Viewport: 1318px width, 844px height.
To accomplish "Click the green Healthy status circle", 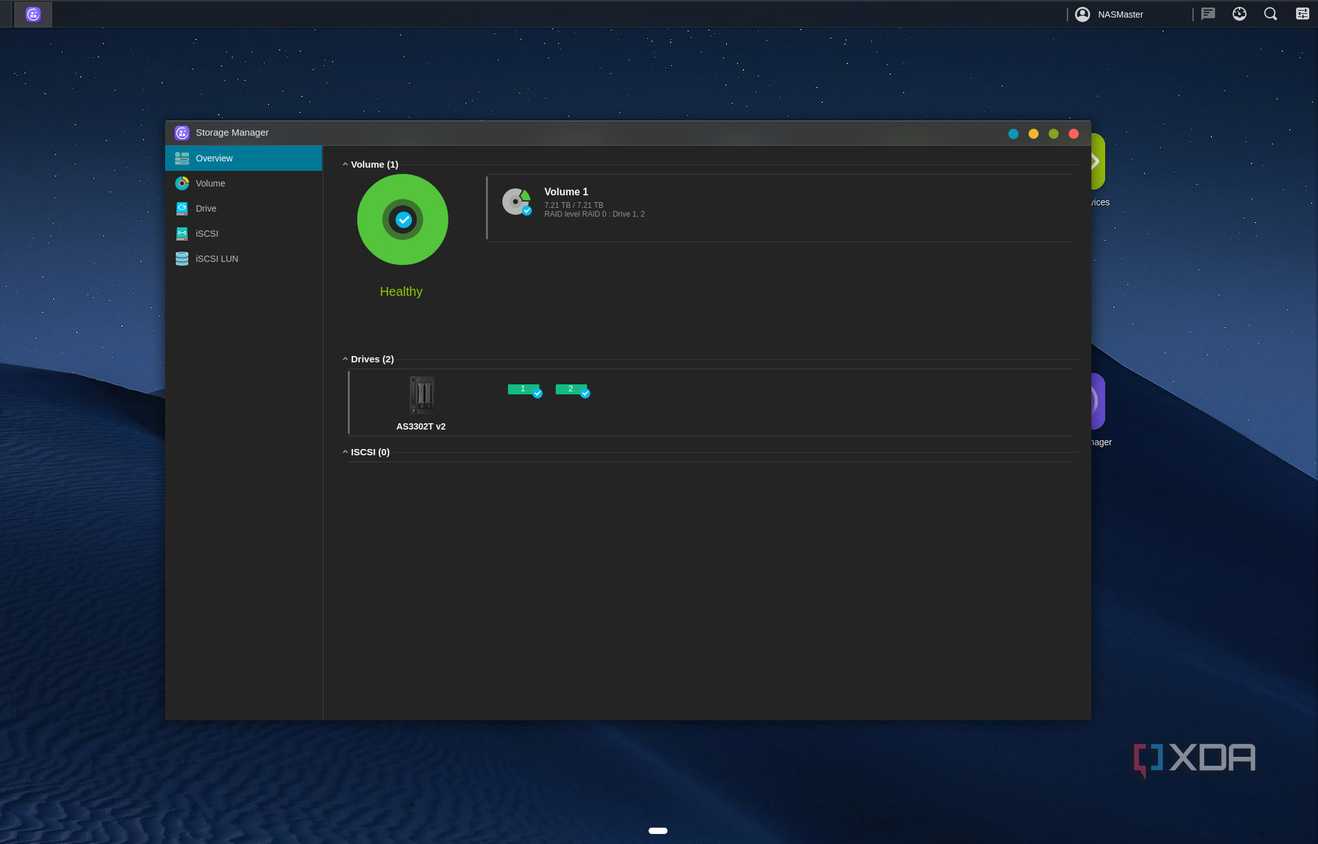I will [402, 220].
